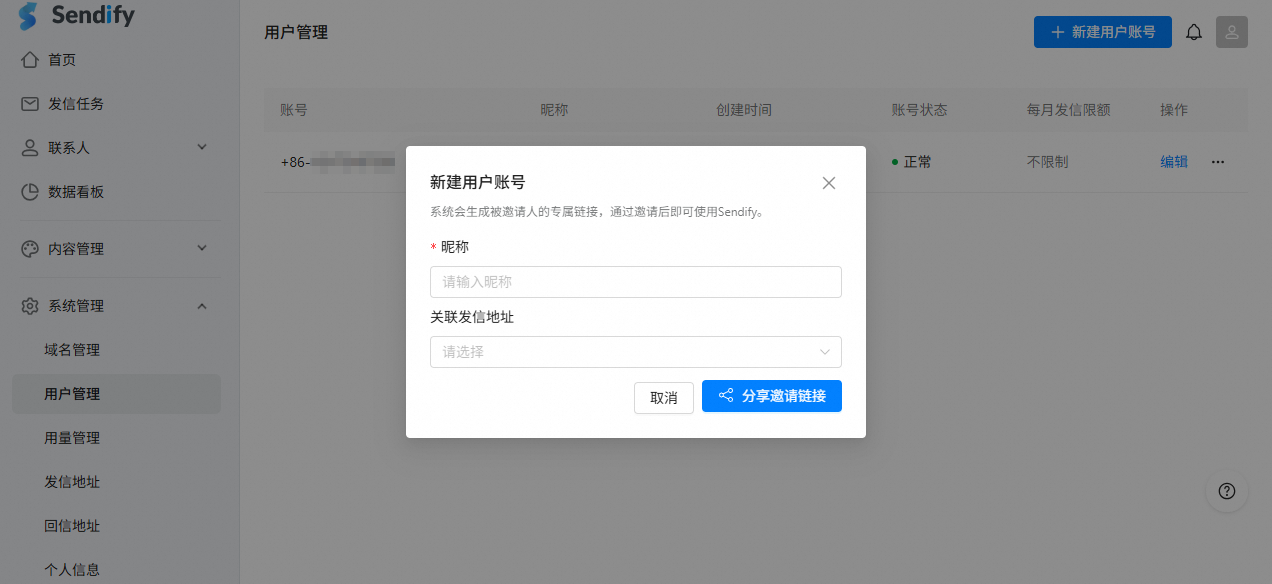The height and width of the screenshot is (584, 1272).
Task: Open the user avatar menu
Action: (x=1232, y=32)
